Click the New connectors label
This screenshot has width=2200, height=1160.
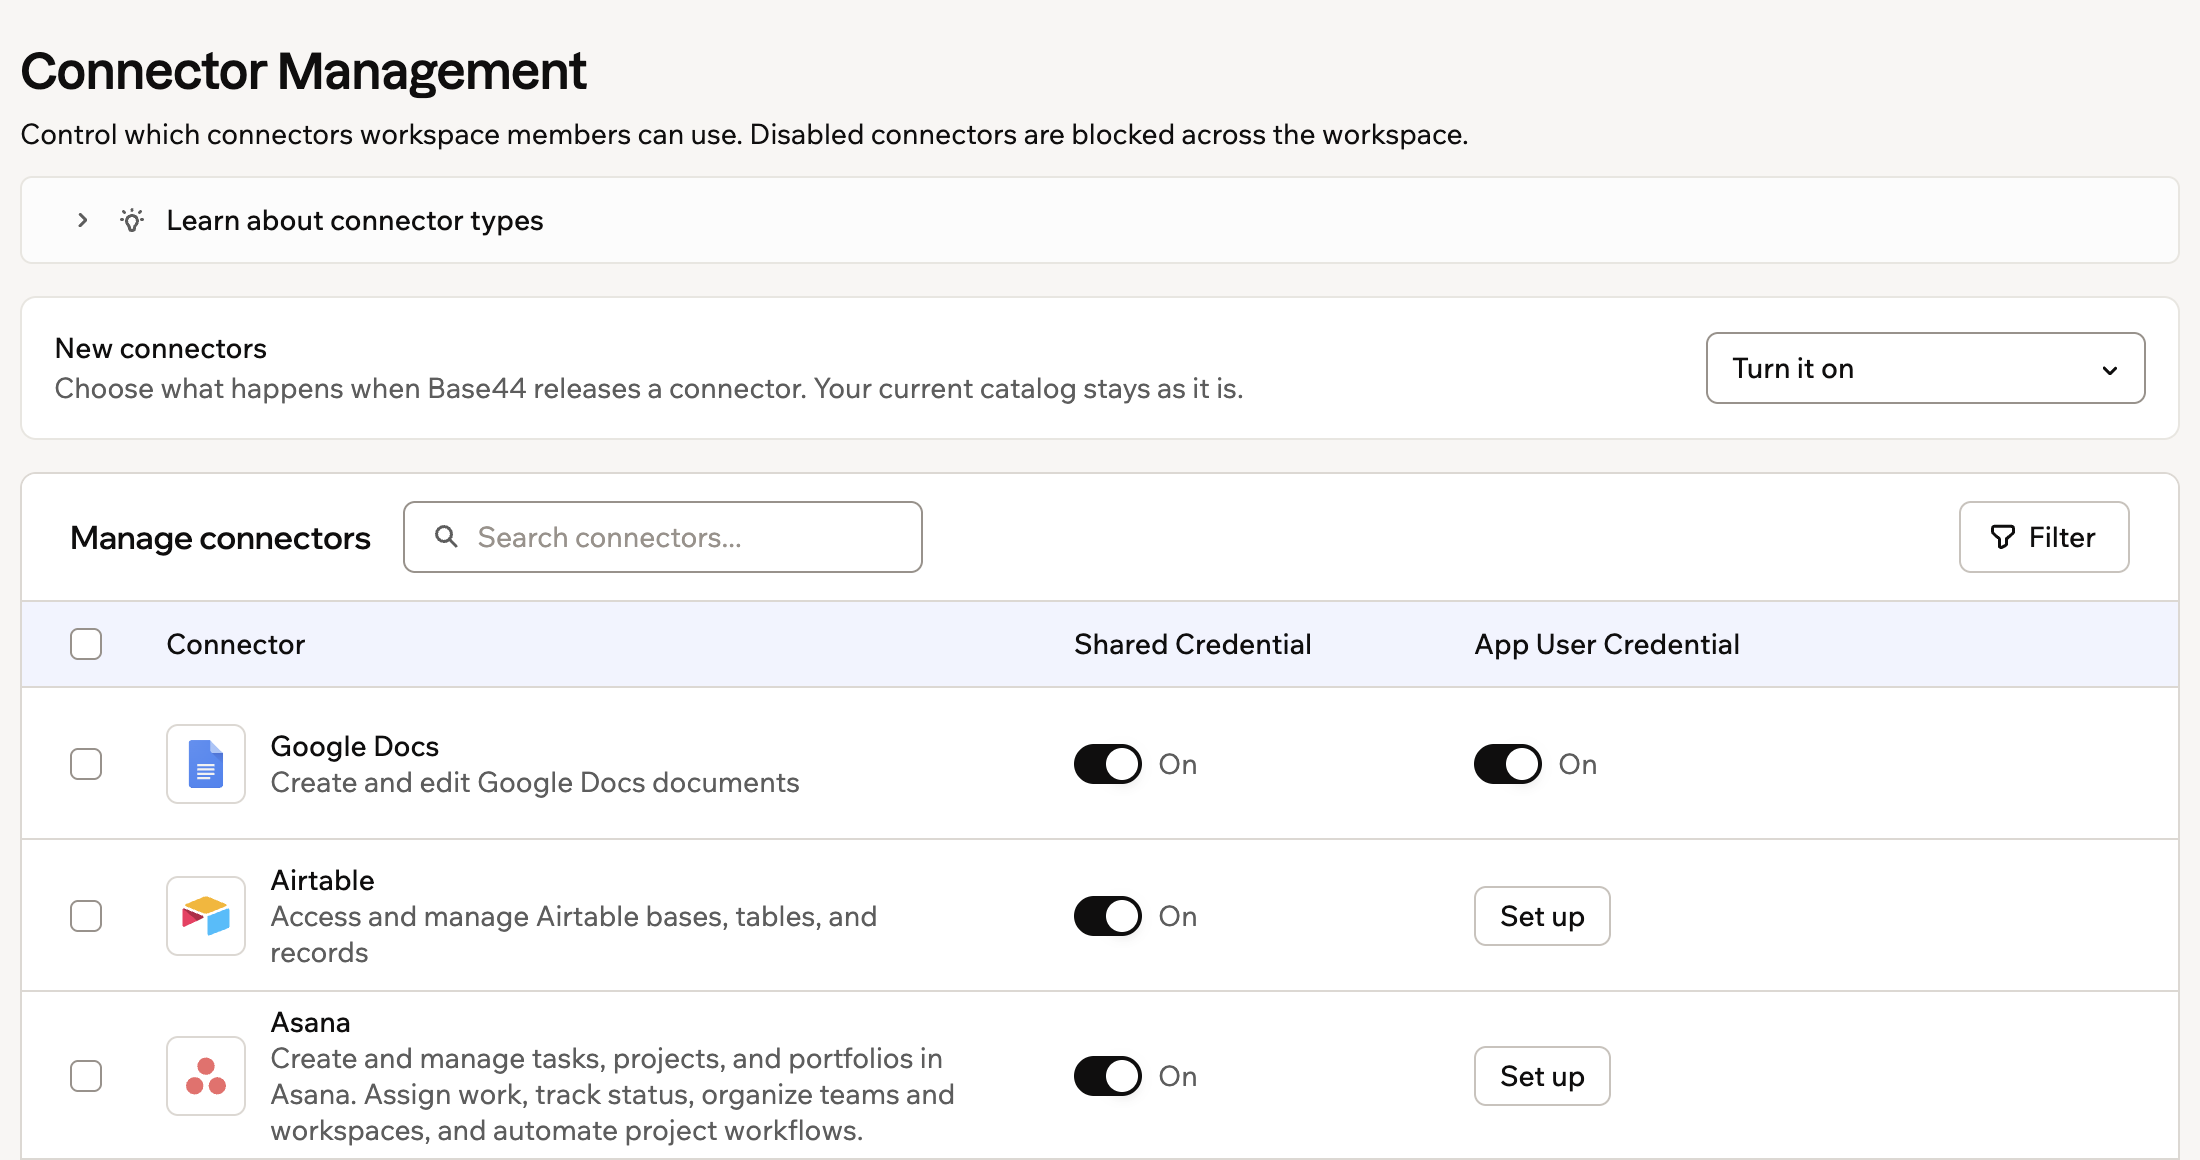pyautogui.click(x=161, y=348)
